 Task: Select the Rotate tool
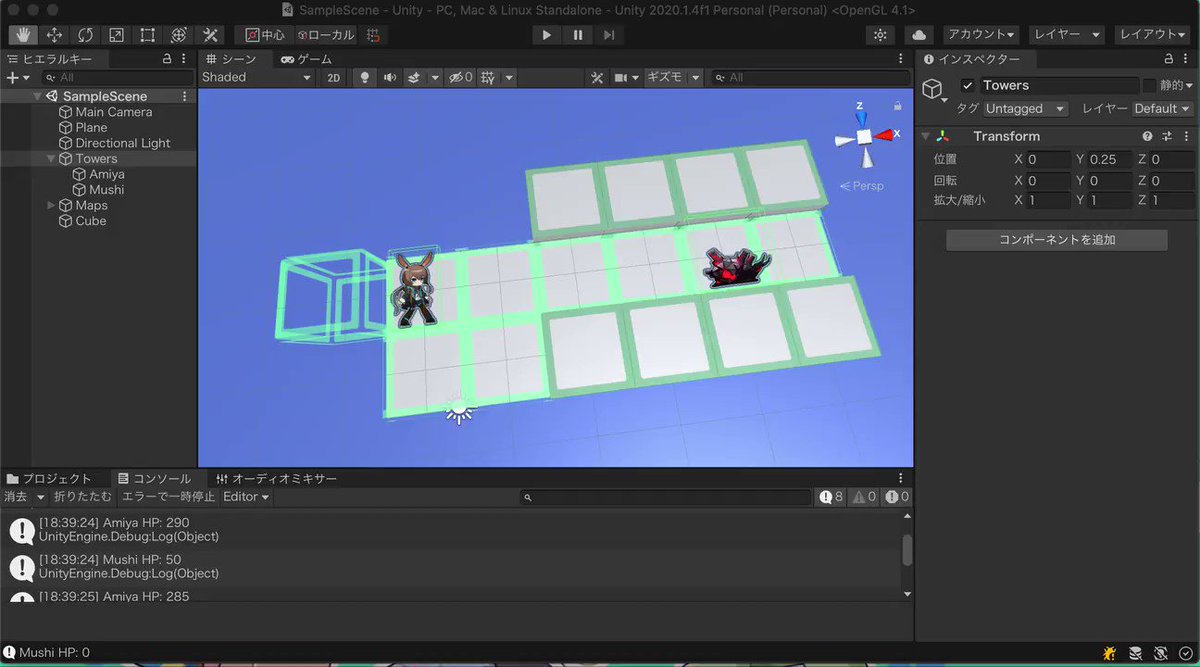coord(85,35)
